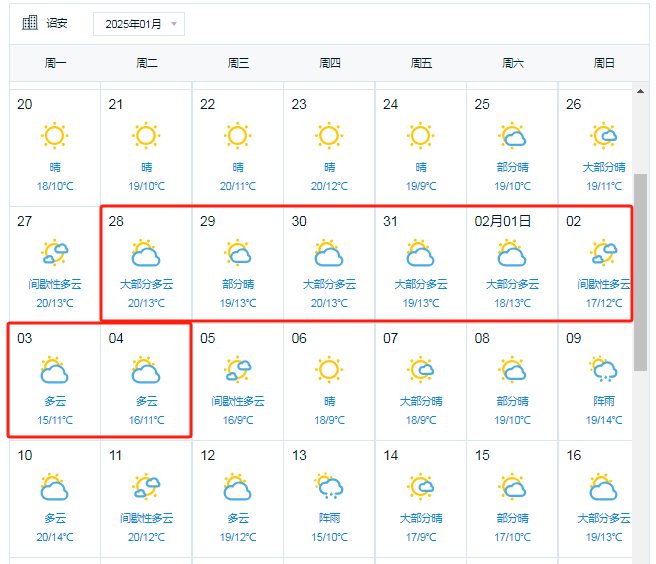
Task: Click the mostly sunny icon for day 07
Action: (x=421, y=370)
